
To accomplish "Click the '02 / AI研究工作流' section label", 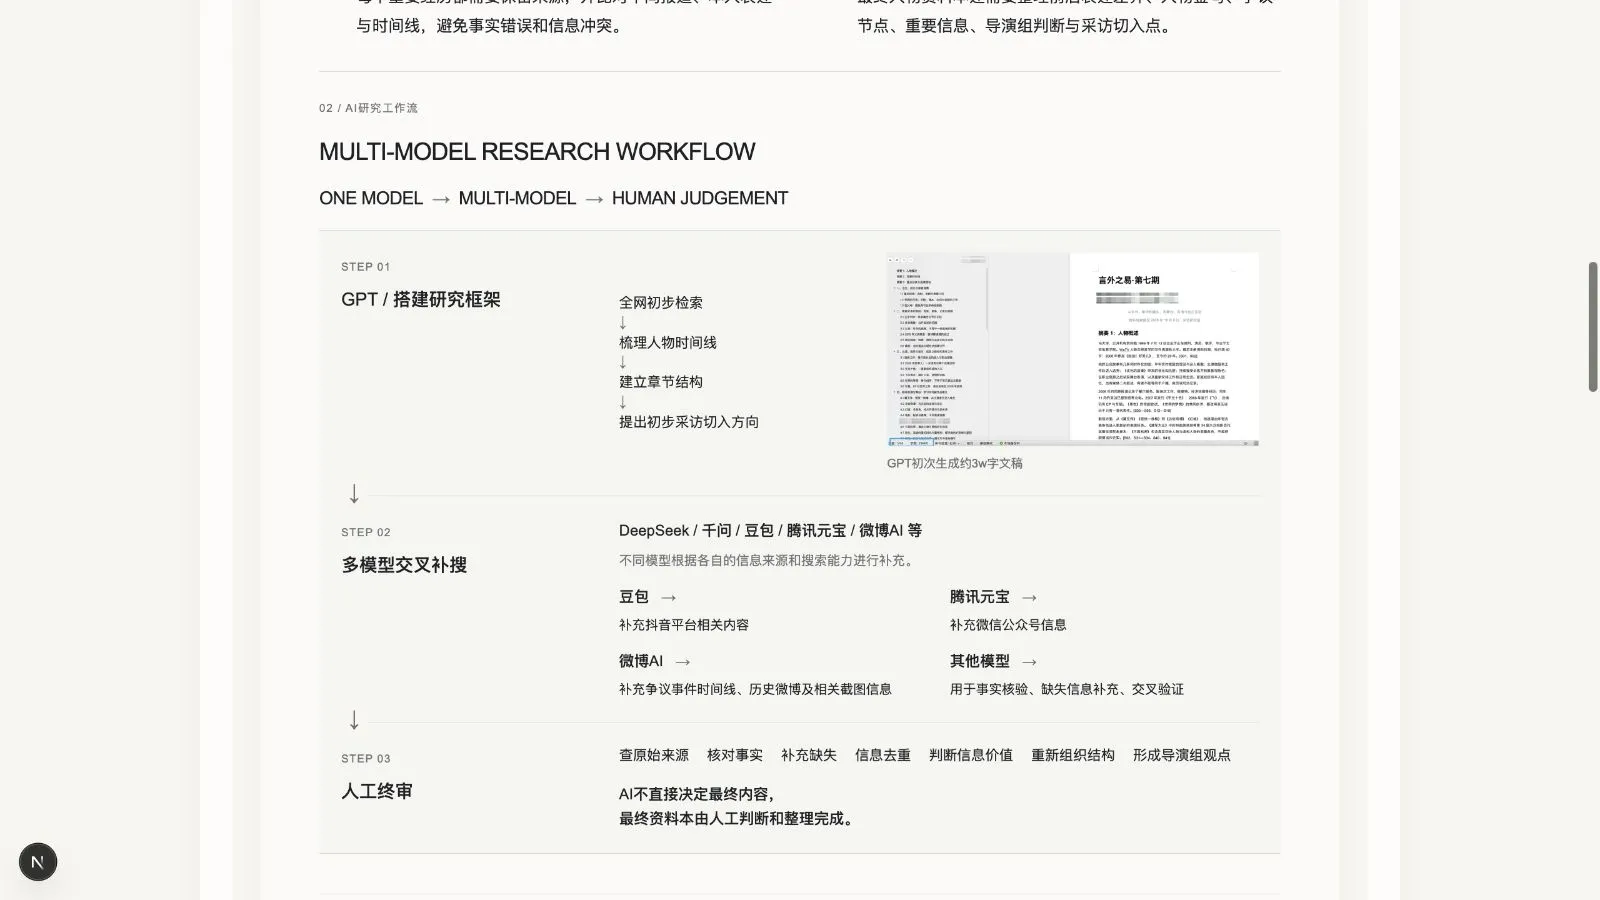I will [x=368, y=108].
